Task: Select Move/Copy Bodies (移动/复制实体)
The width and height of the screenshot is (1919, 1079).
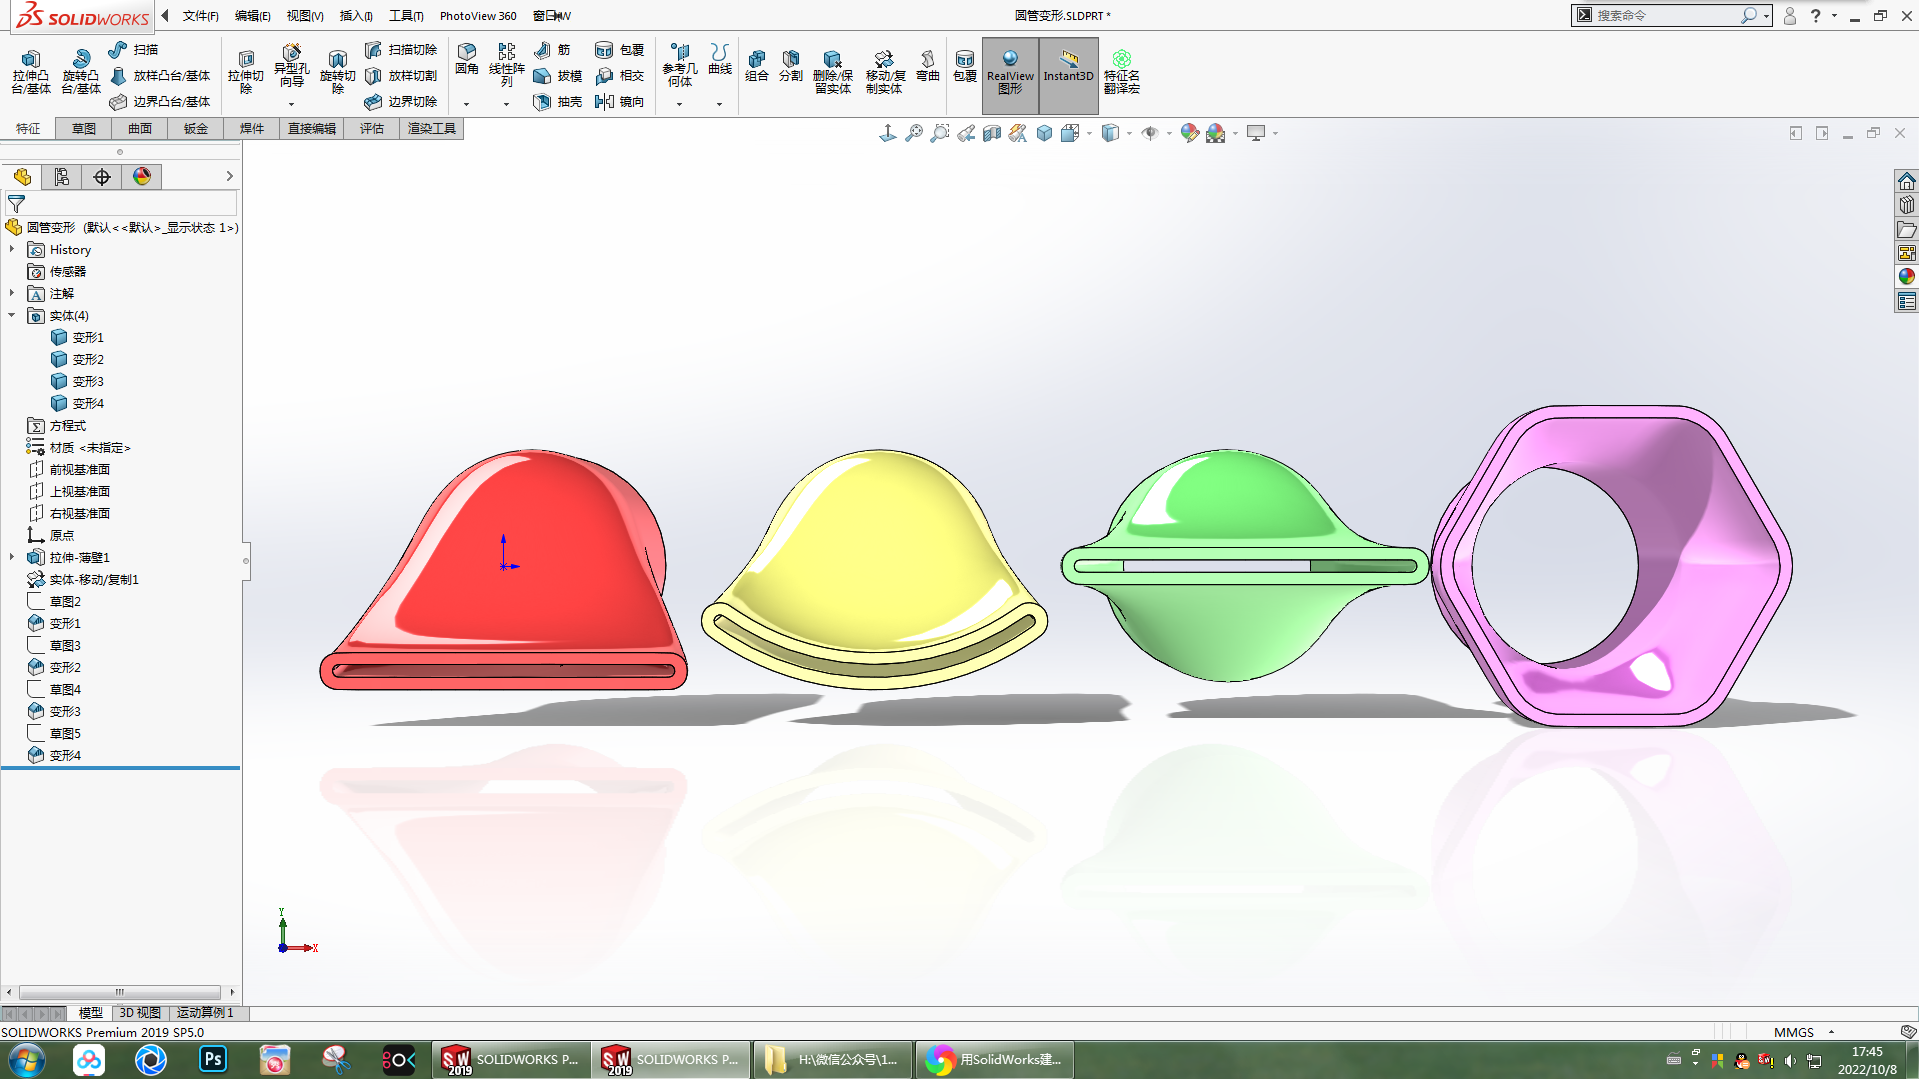Action: point(885,72)
